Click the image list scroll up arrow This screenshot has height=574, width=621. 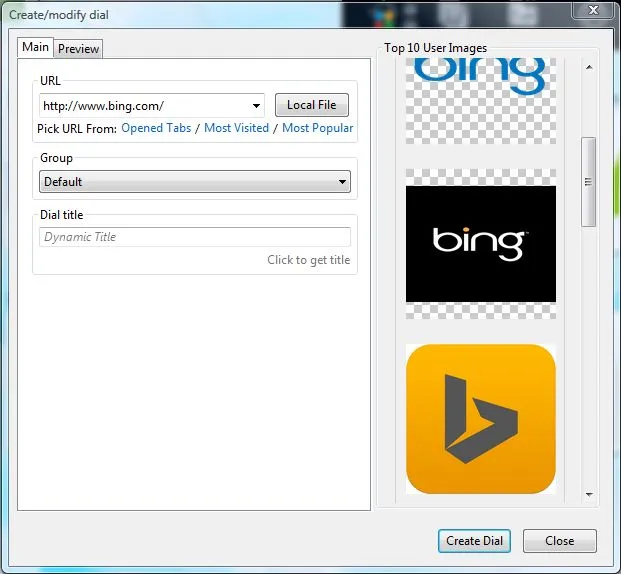(x=589, y=67)
